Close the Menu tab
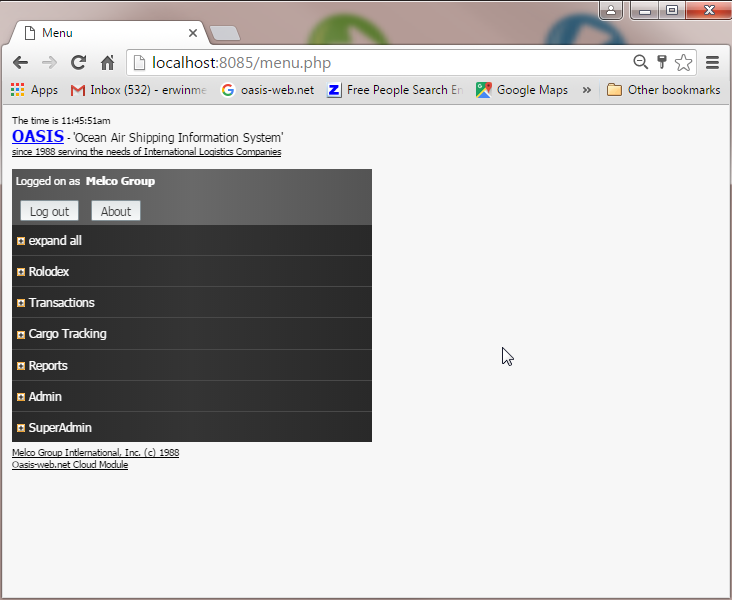 [193, 33]
